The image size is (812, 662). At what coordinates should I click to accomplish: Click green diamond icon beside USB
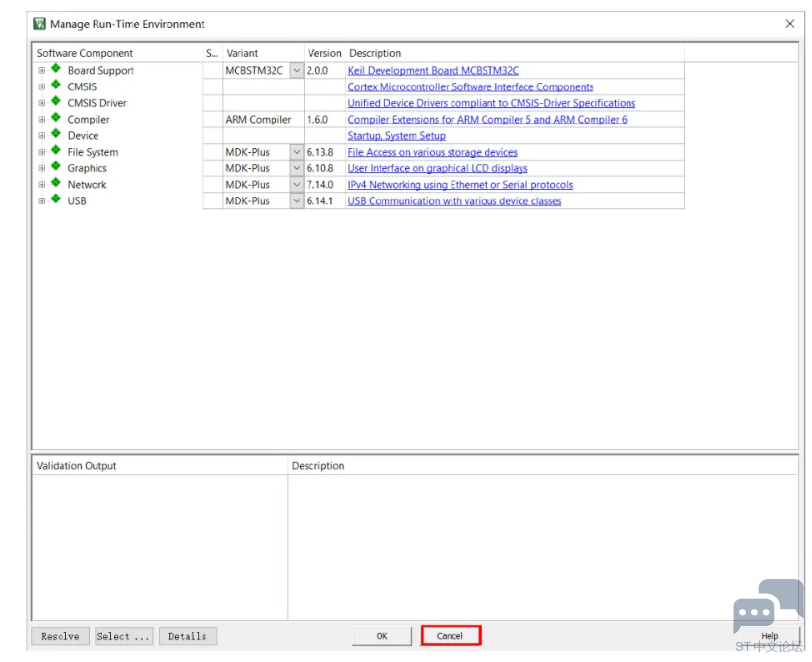[56, 199]
